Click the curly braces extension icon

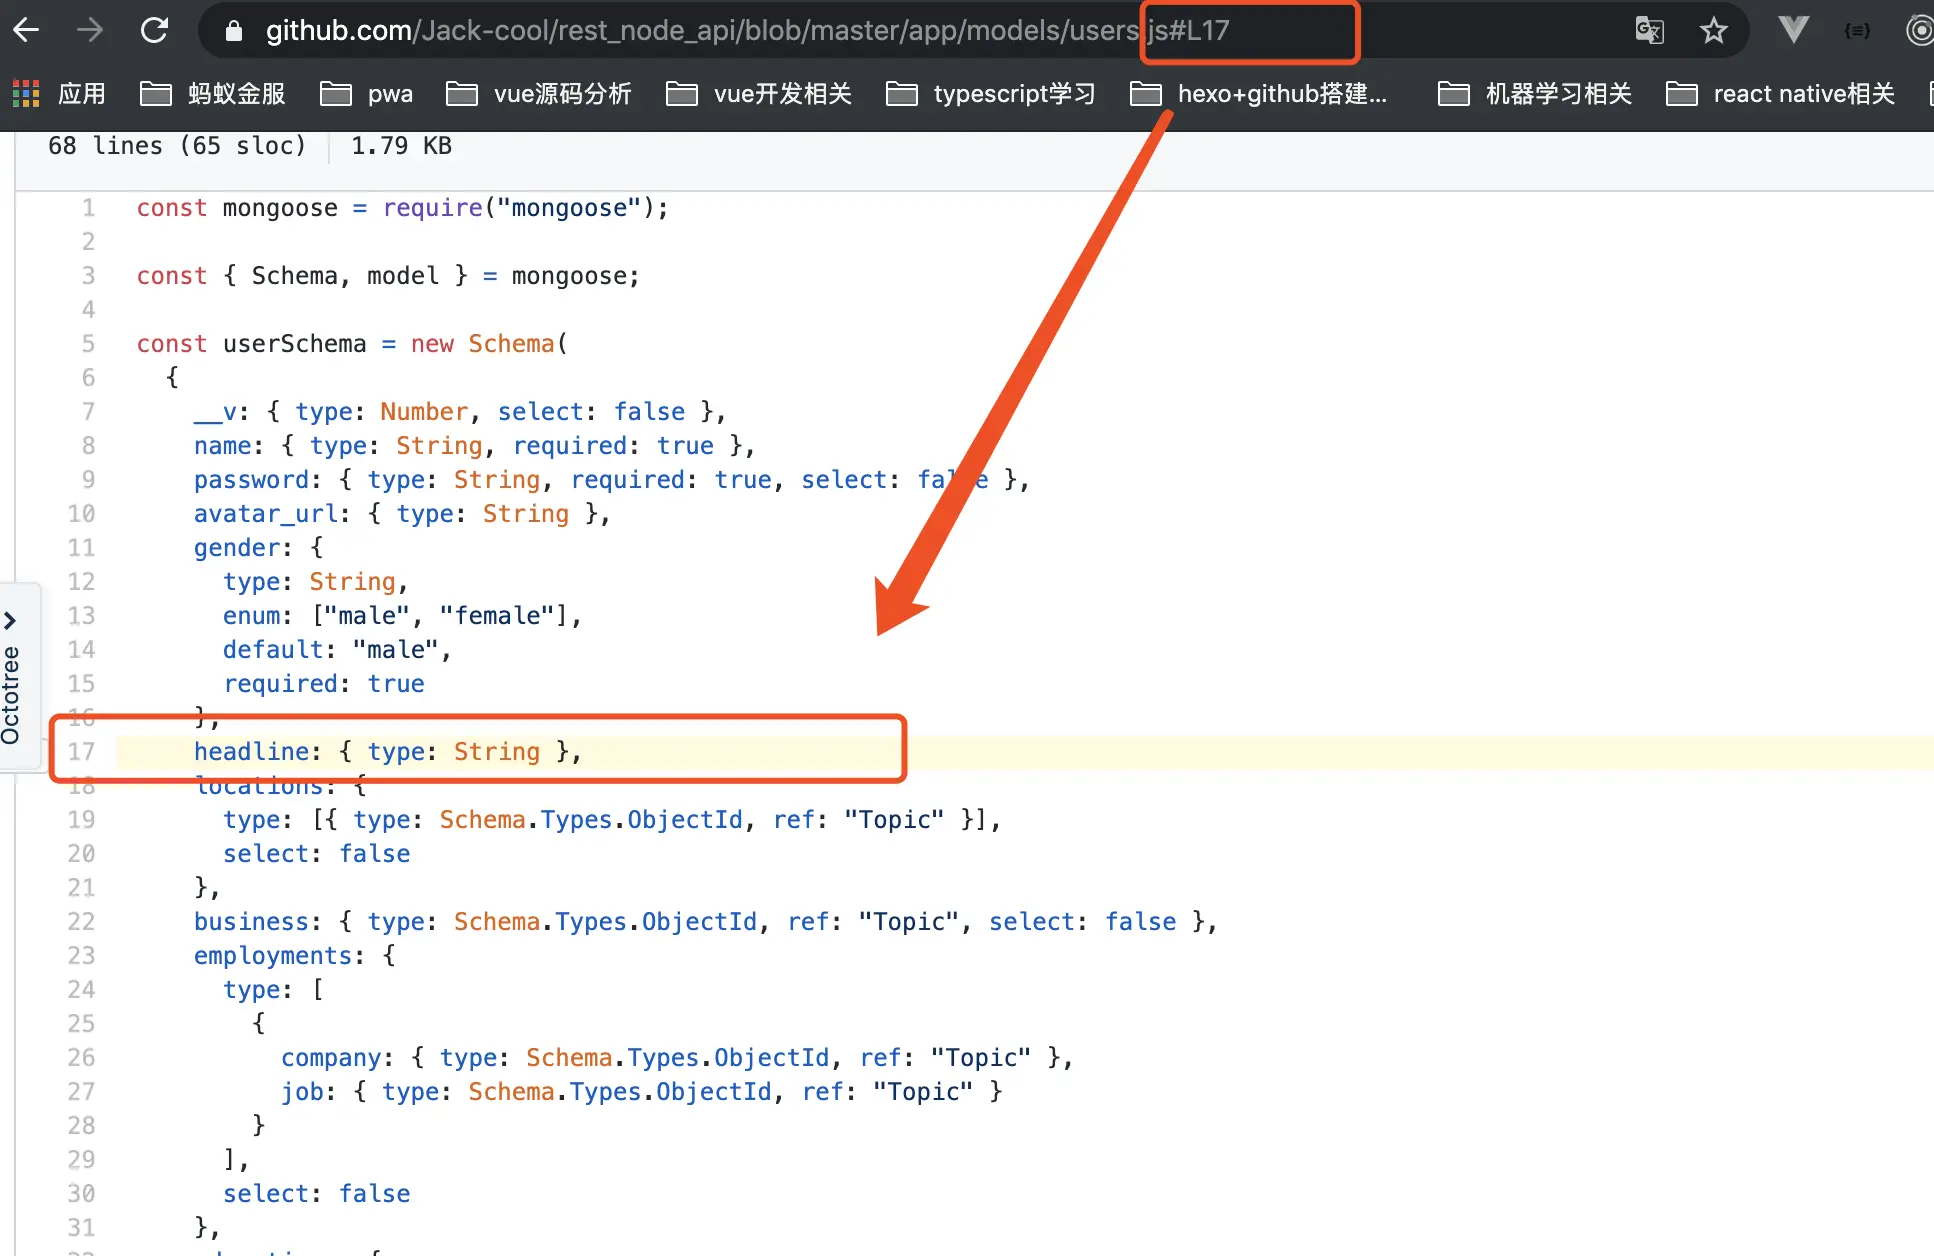(x=1857, y=31)
